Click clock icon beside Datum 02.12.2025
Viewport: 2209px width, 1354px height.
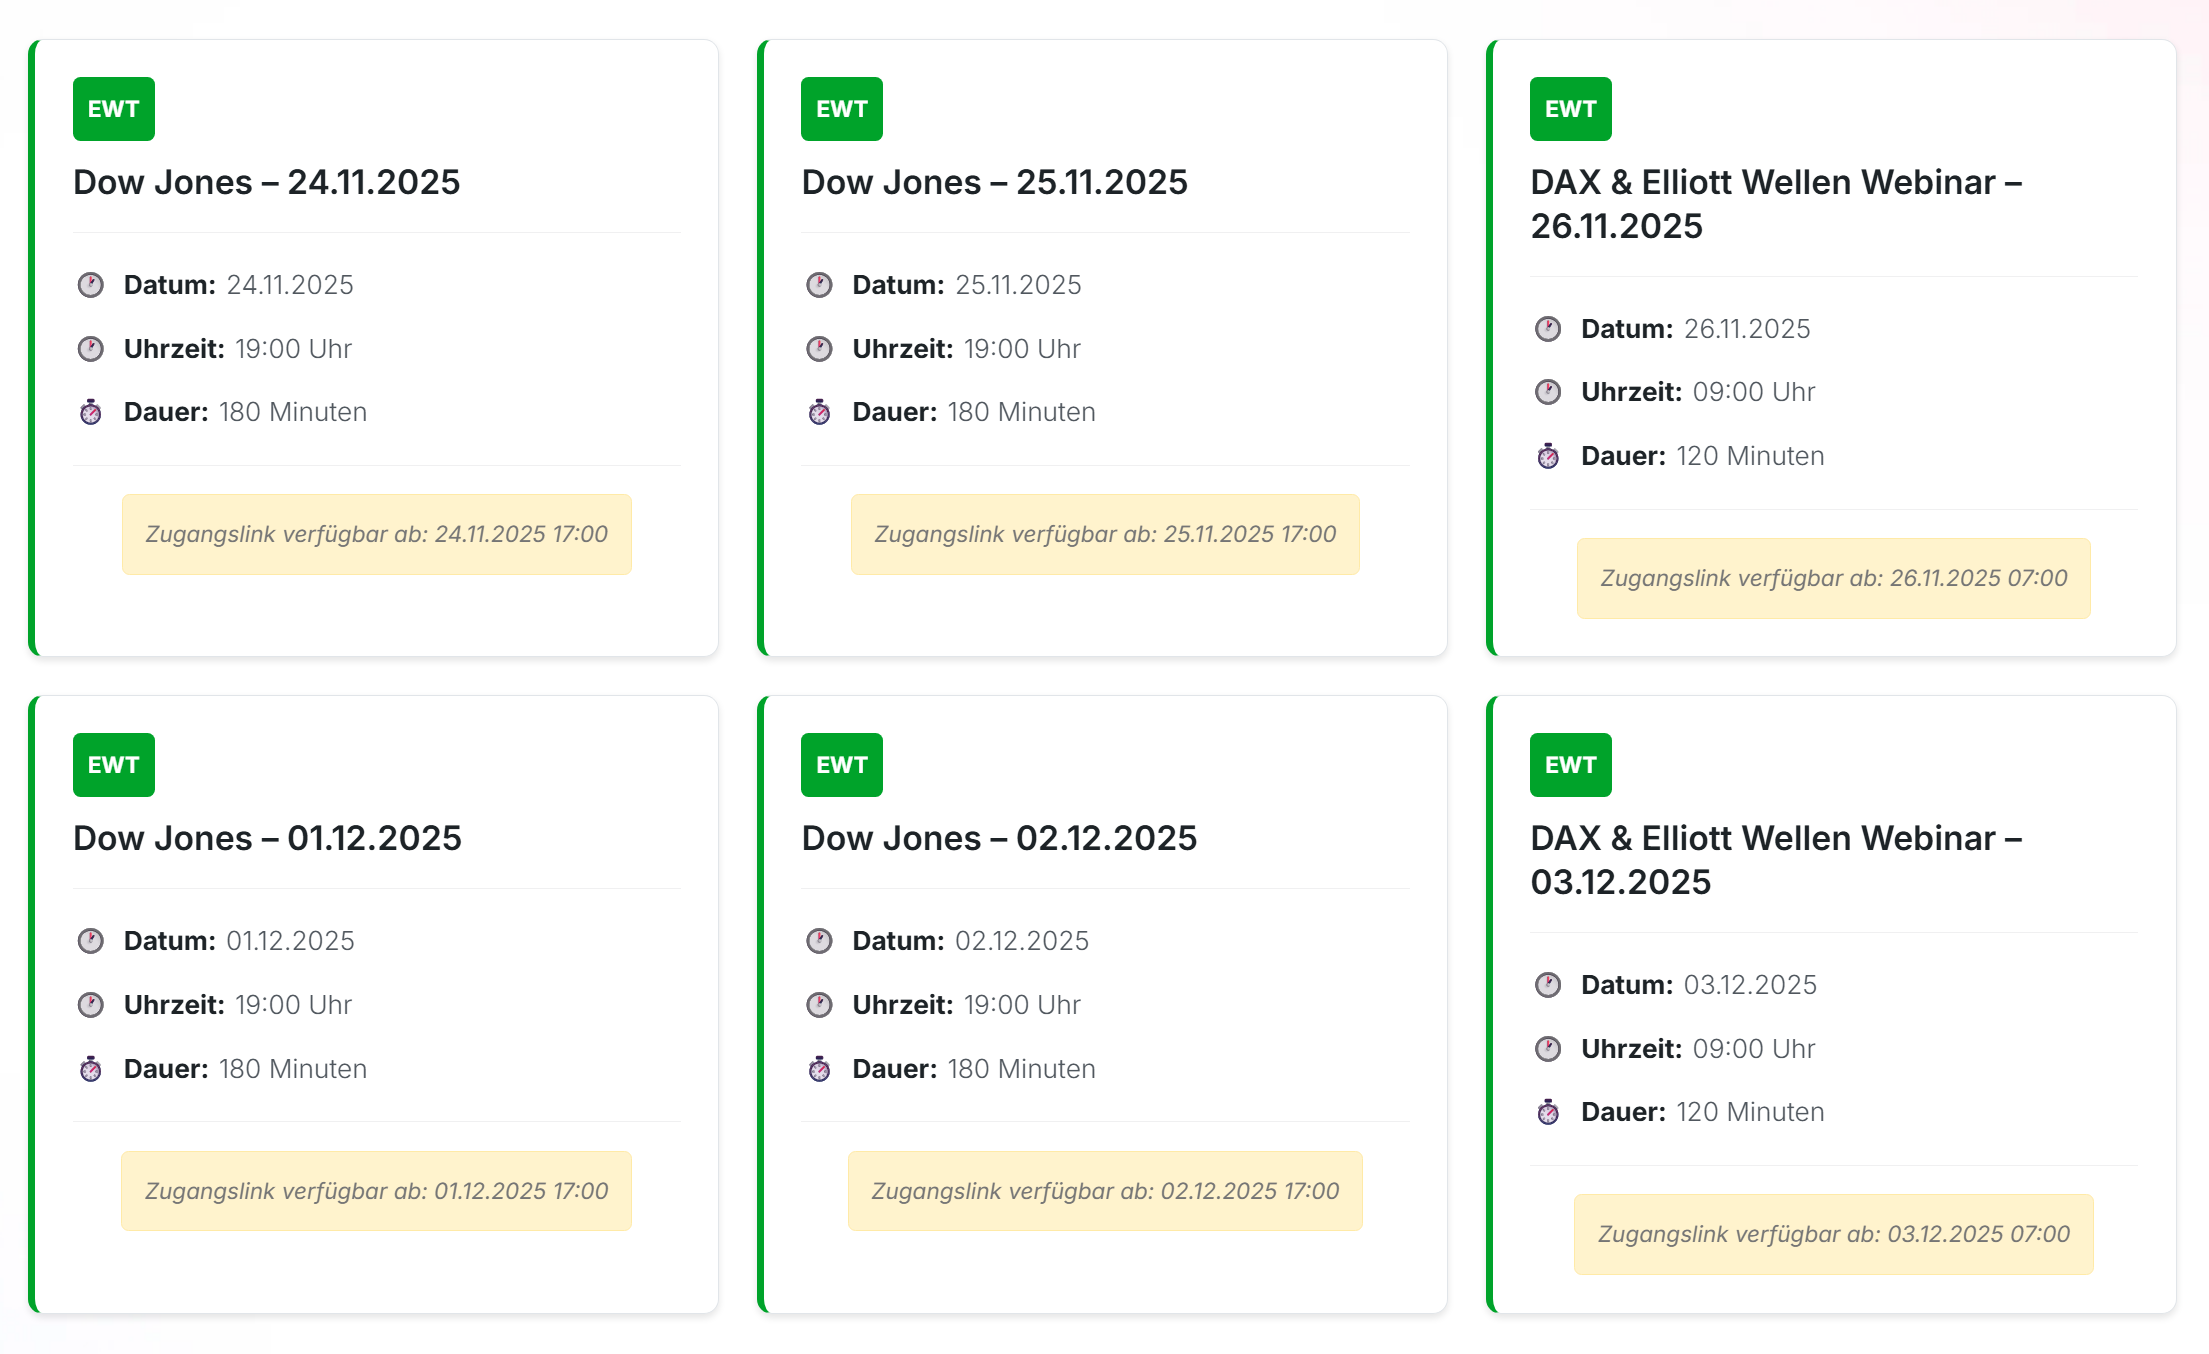click(x=819, y=941)
